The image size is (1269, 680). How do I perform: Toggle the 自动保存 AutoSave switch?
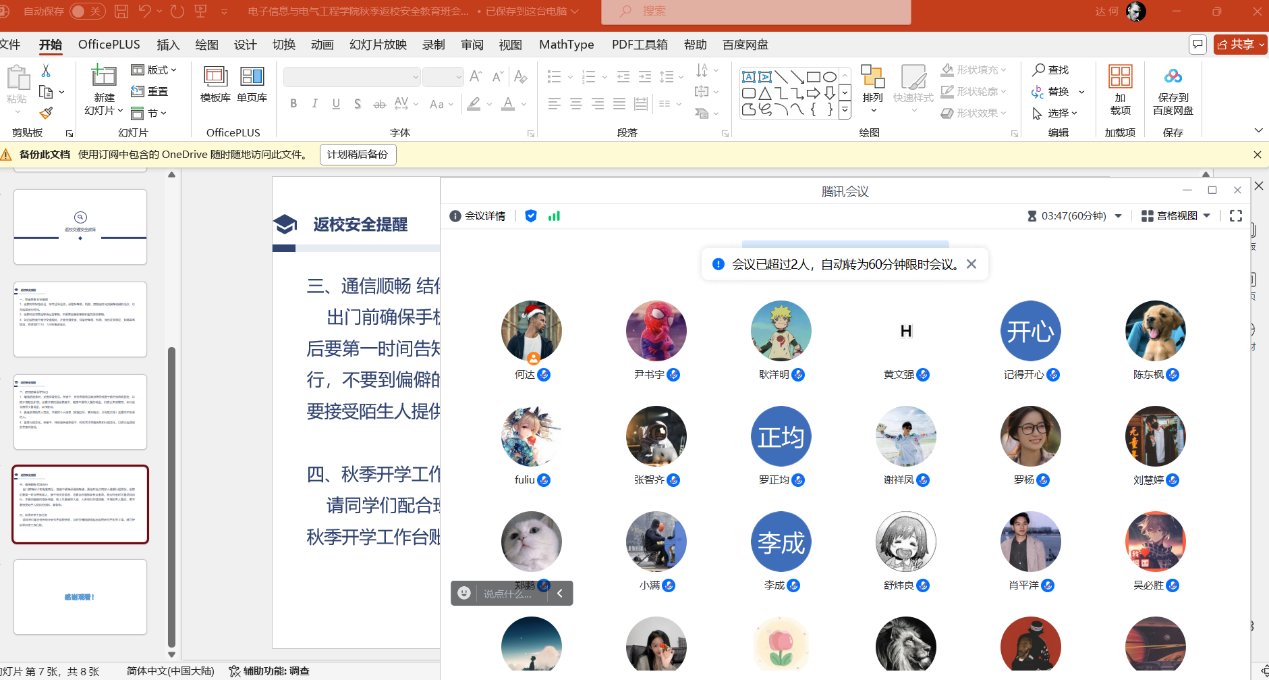click(x=87, y=11)
